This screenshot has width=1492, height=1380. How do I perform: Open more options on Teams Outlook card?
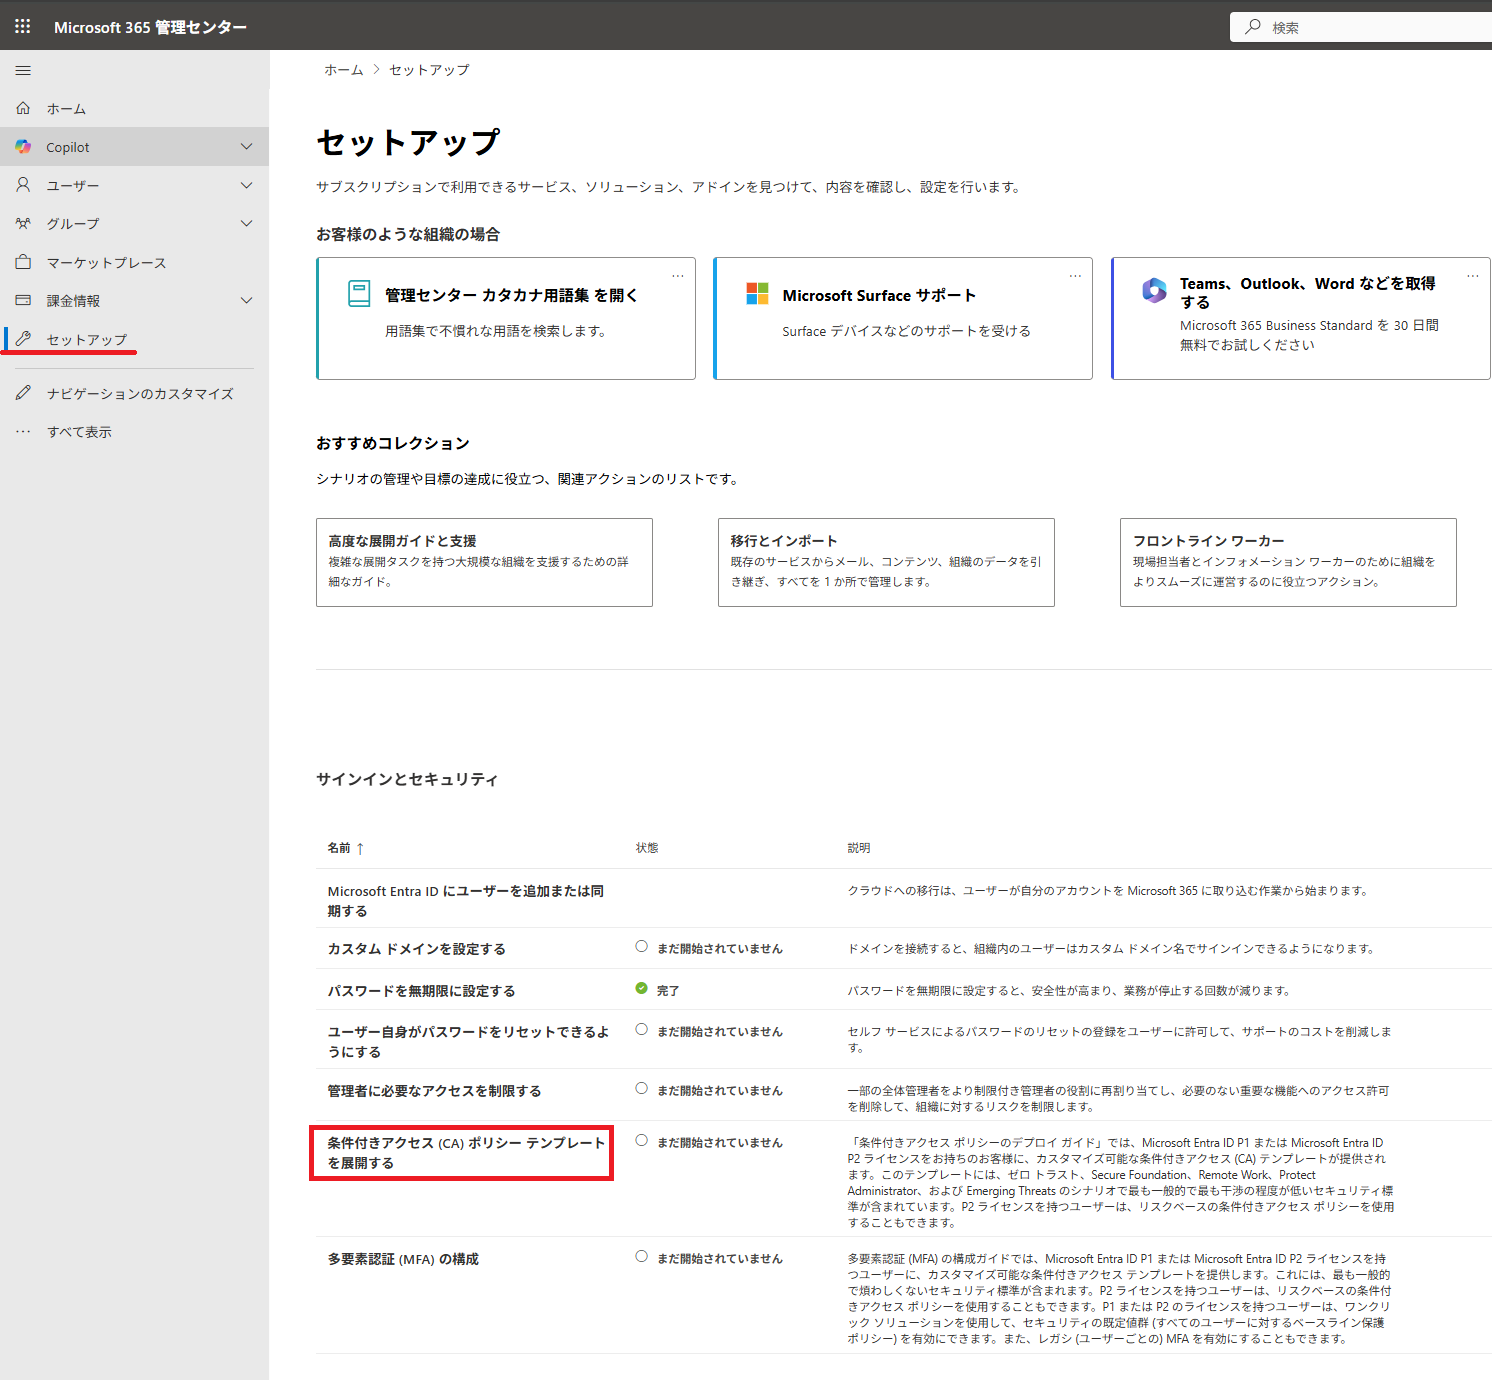point(1473,276)
